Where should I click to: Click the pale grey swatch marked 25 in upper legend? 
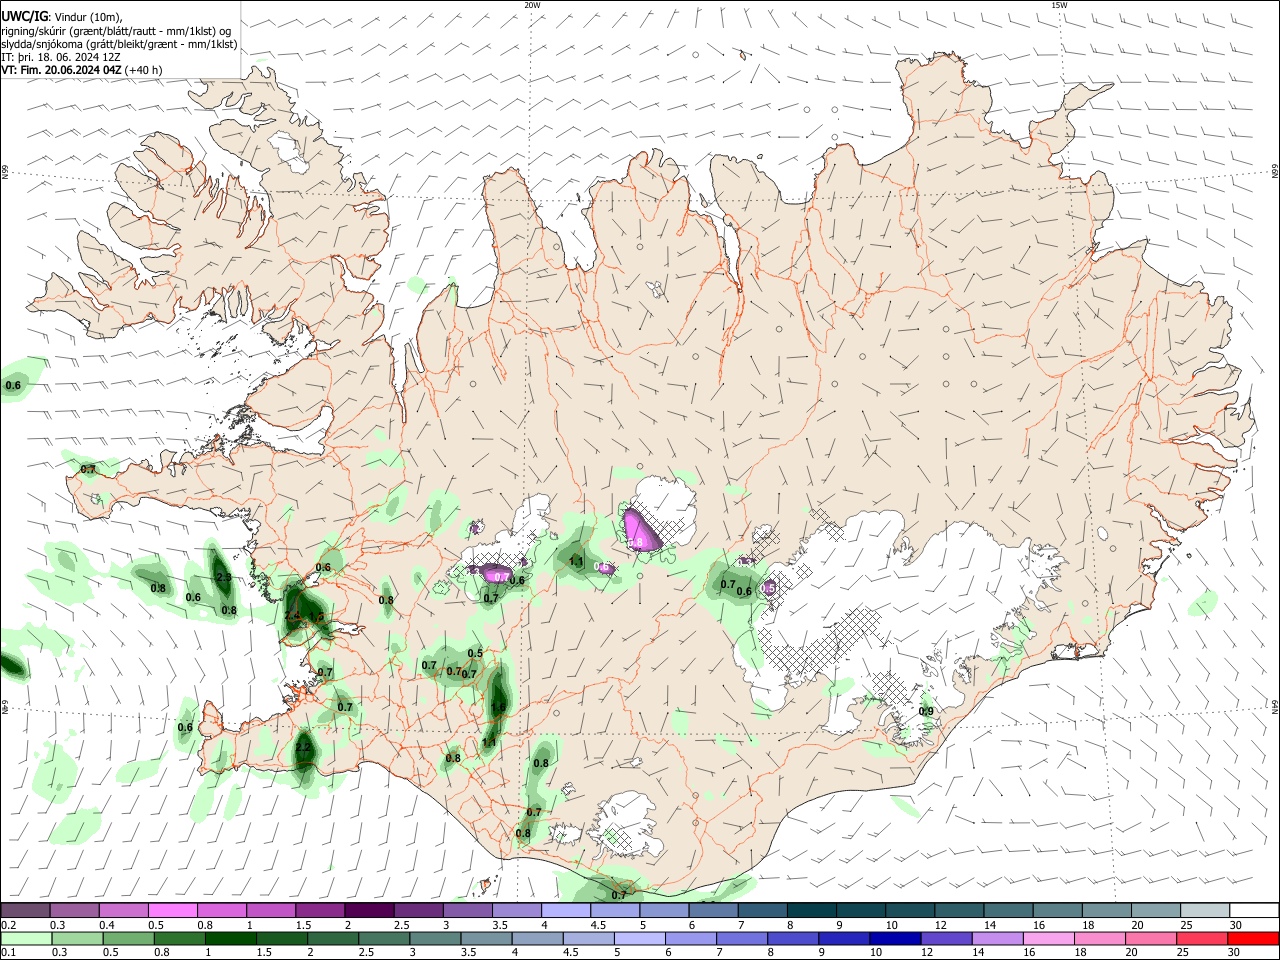click(1205, 910)
